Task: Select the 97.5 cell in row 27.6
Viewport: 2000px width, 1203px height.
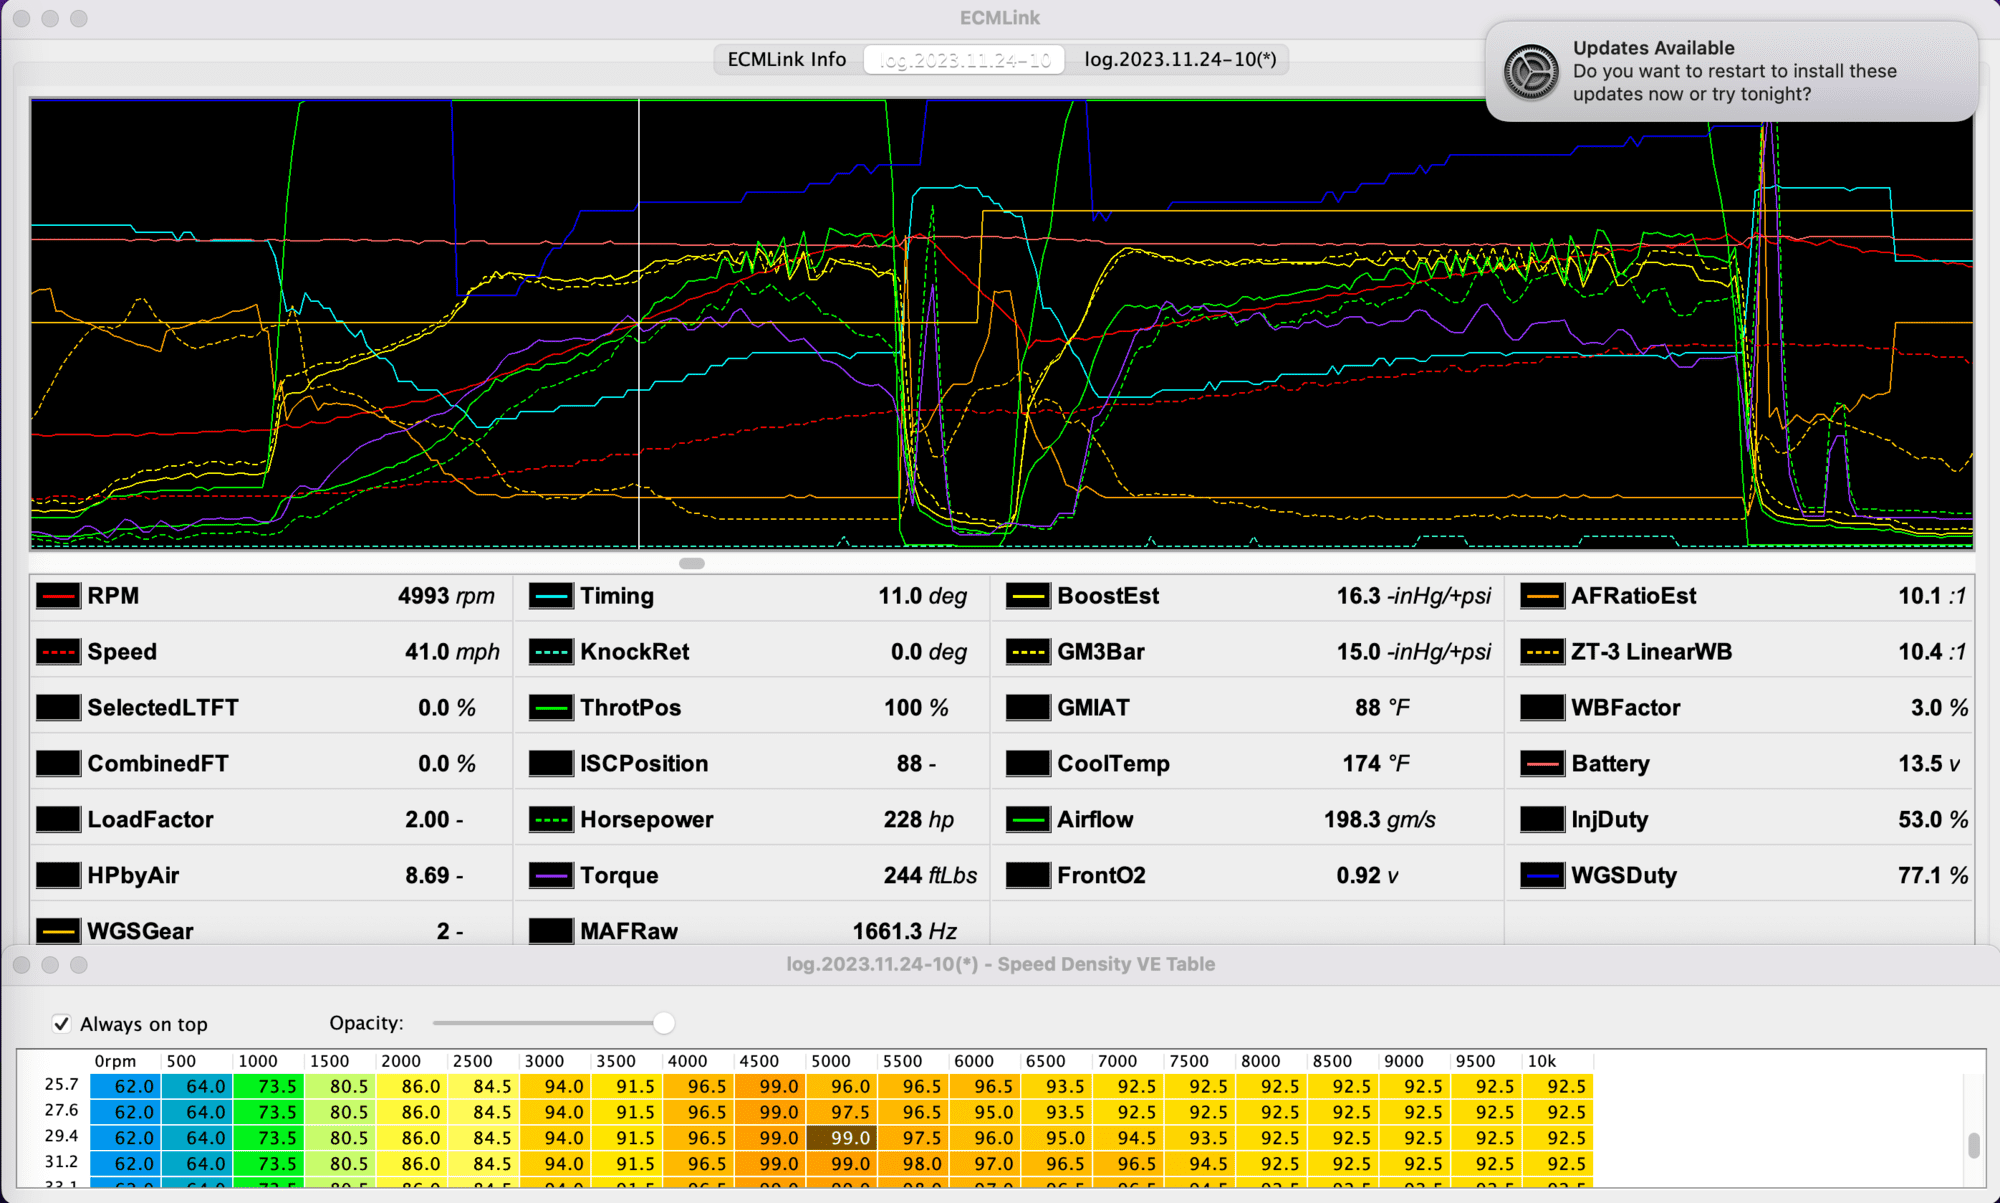Action: [x=842, y=1112]
